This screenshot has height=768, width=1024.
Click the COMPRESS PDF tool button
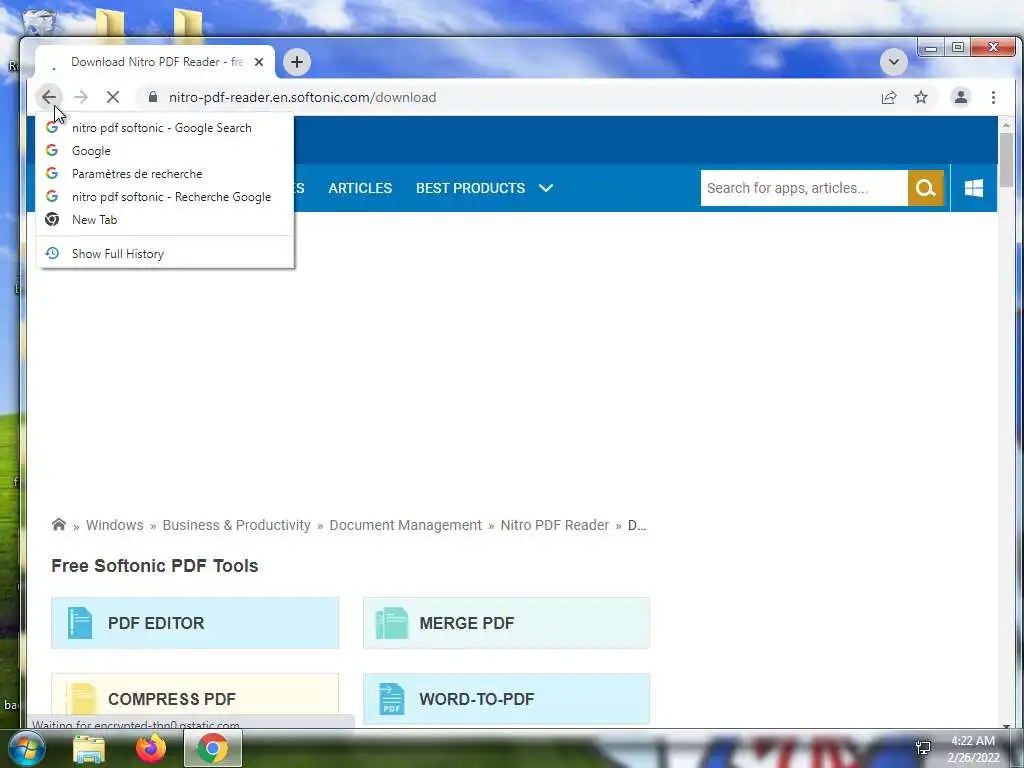click(x=195, y=699)
